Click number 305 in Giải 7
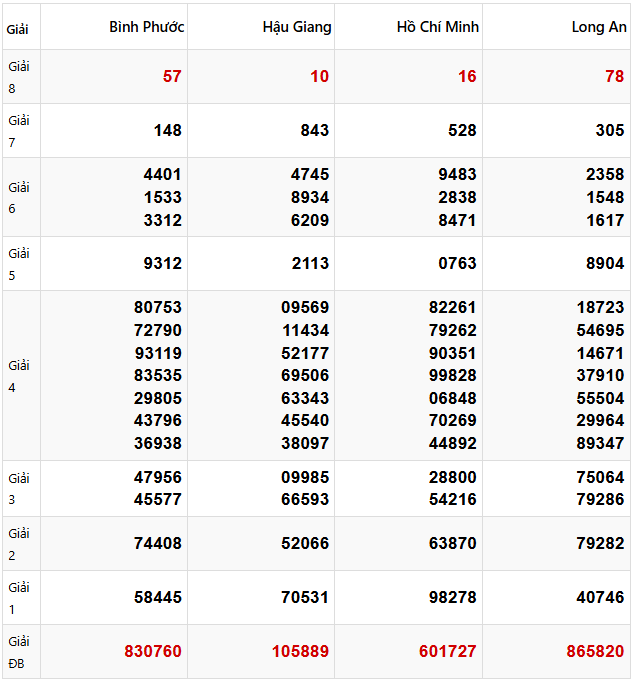Screen dimensions: 633x682 coord(610,130)
